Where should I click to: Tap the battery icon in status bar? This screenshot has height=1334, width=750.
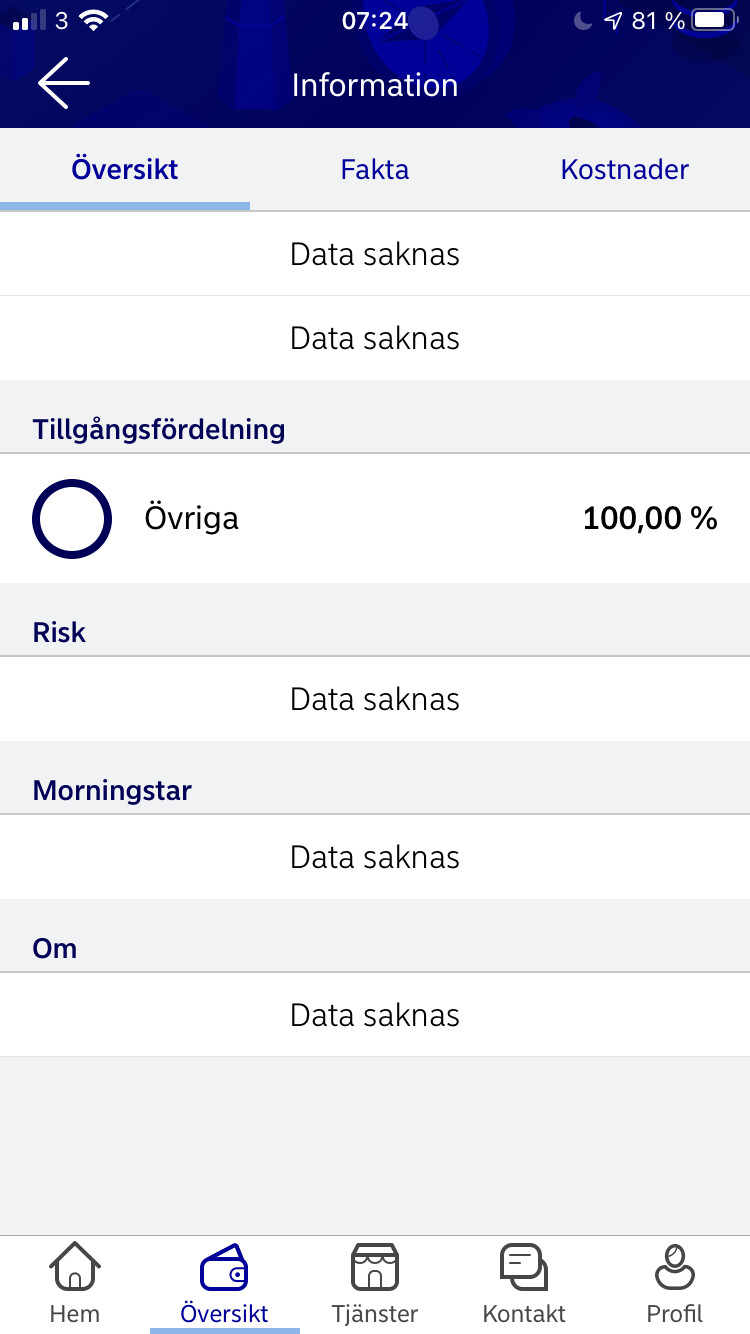pos(714,20)
